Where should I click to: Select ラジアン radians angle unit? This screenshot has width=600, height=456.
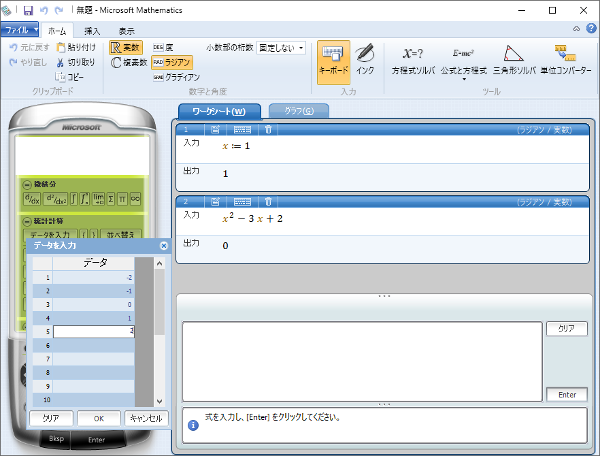(172, 62)
